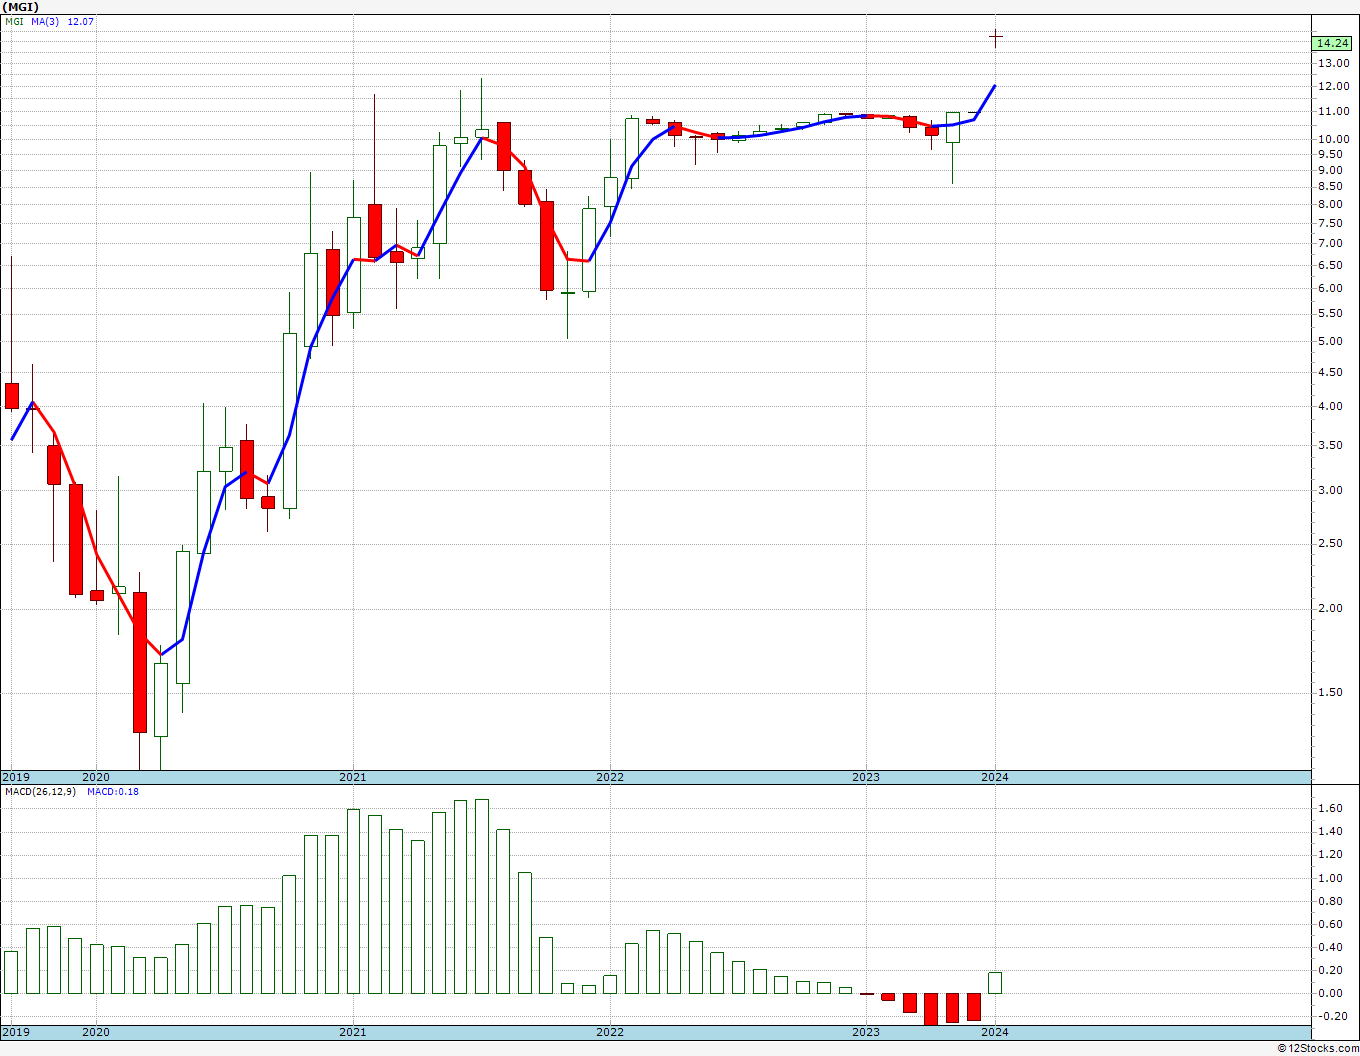
Task: Click 2019 on the price chart time axis
Action: (x=15, y=777)
